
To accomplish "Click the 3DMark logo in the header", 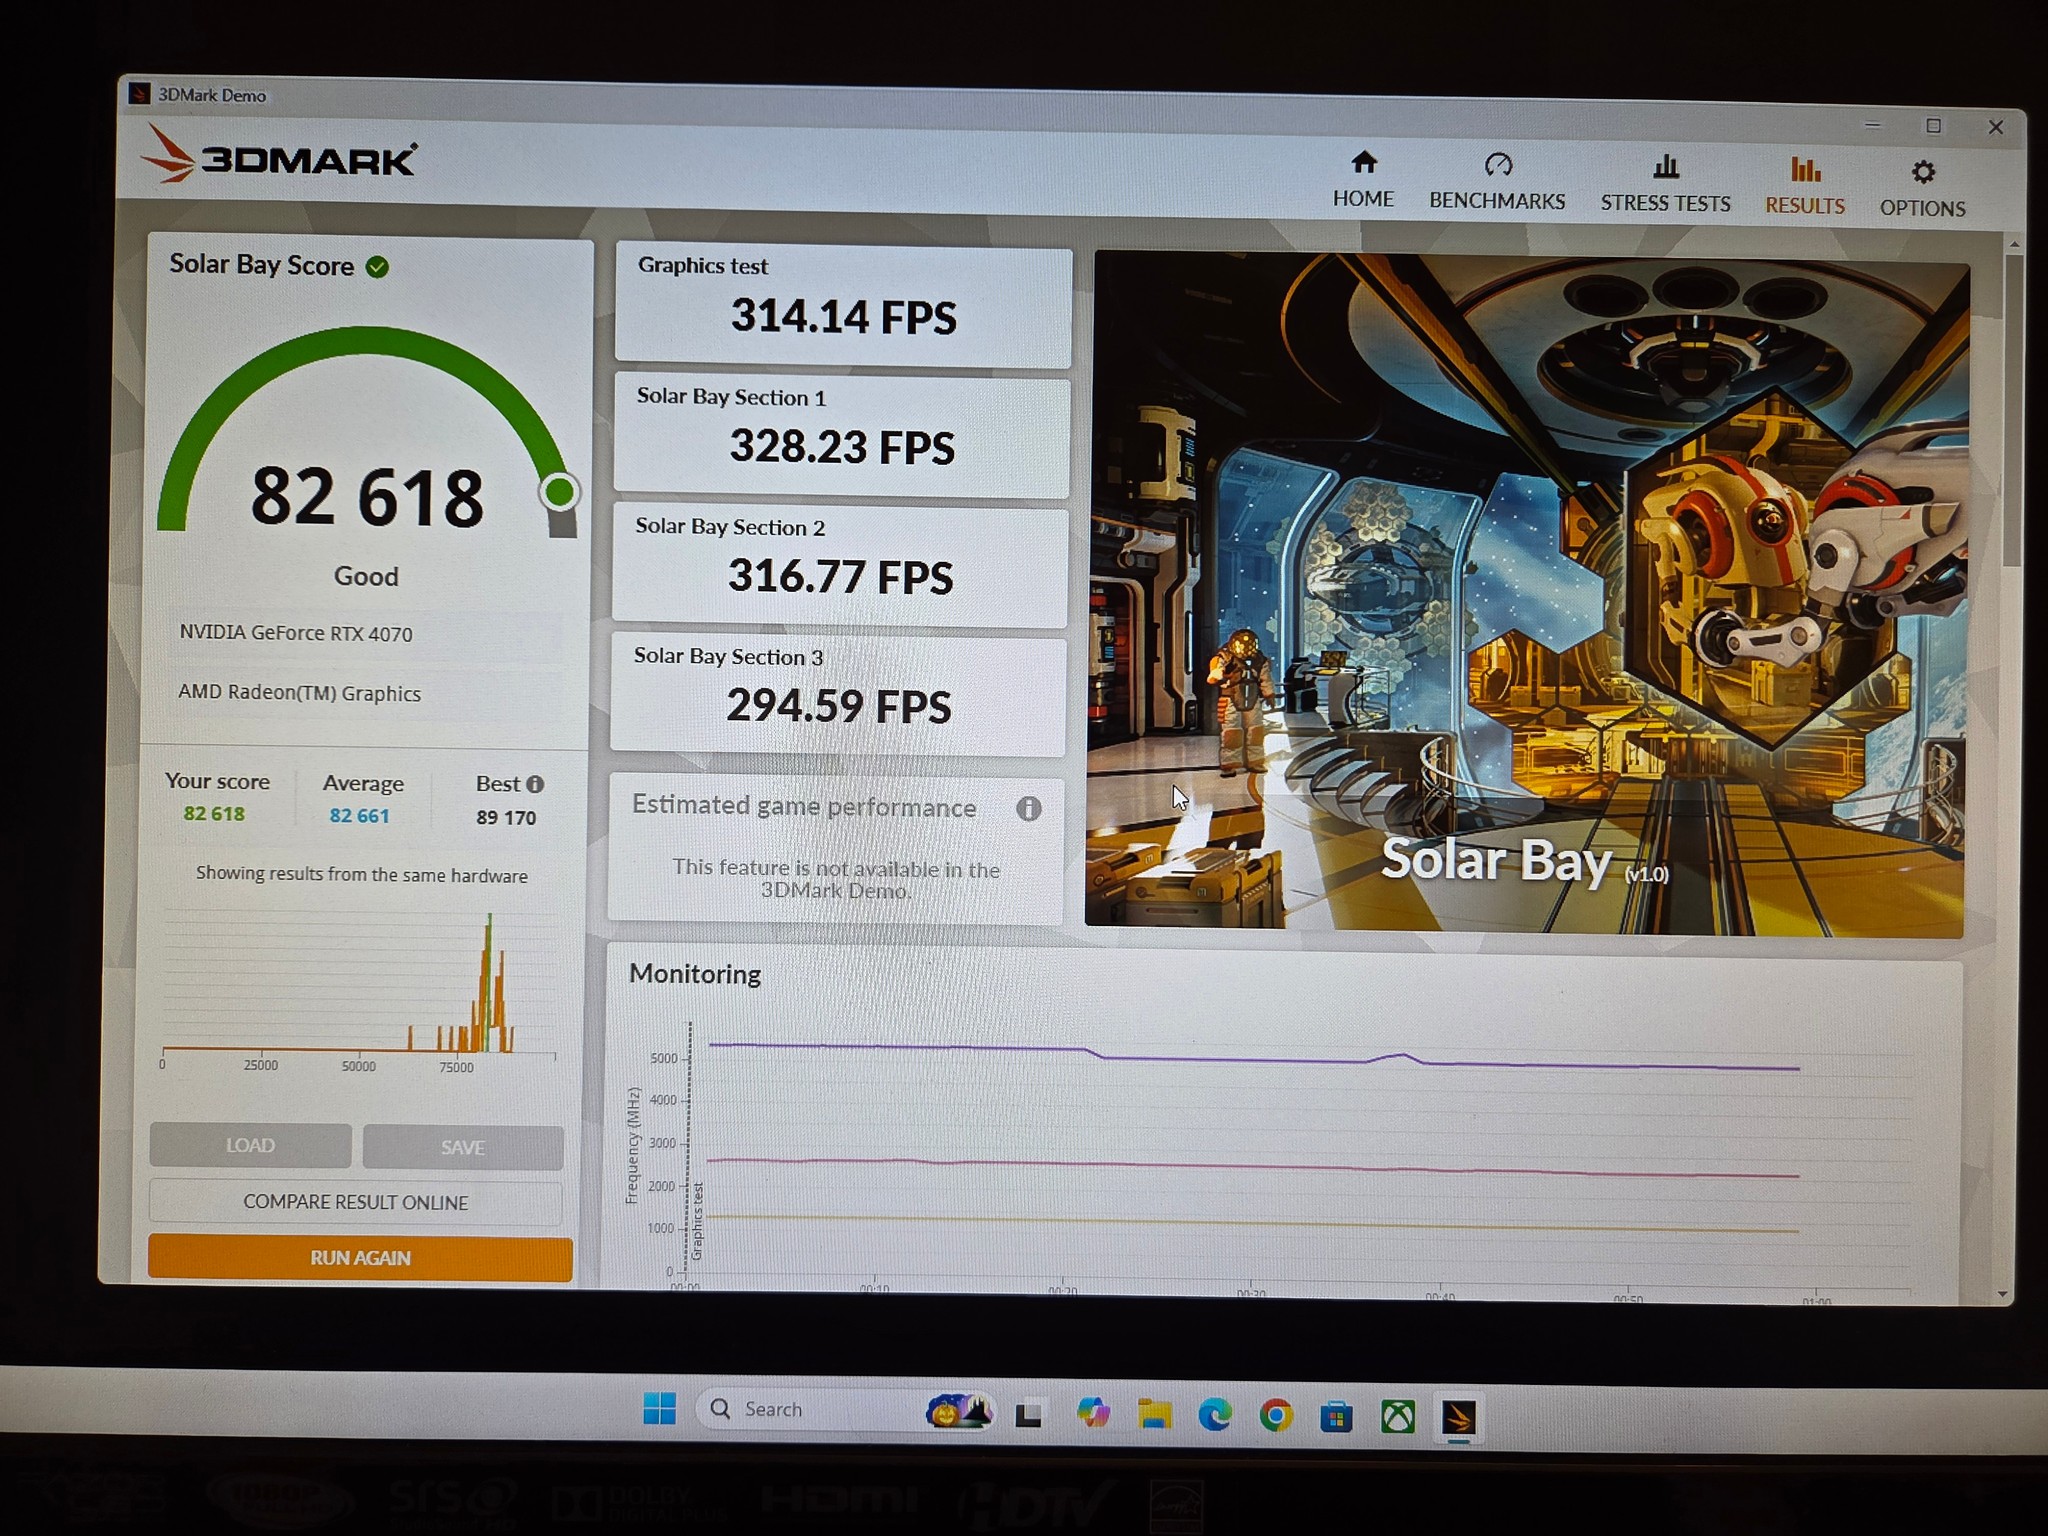I will (x=280, y=156).
